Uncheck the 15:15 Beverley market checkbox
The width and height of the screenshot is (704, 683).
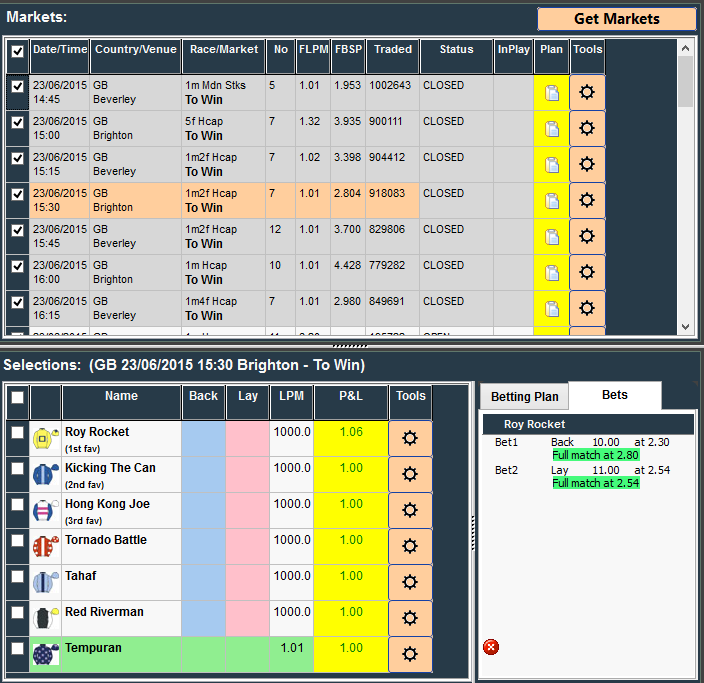pos(17,159)
